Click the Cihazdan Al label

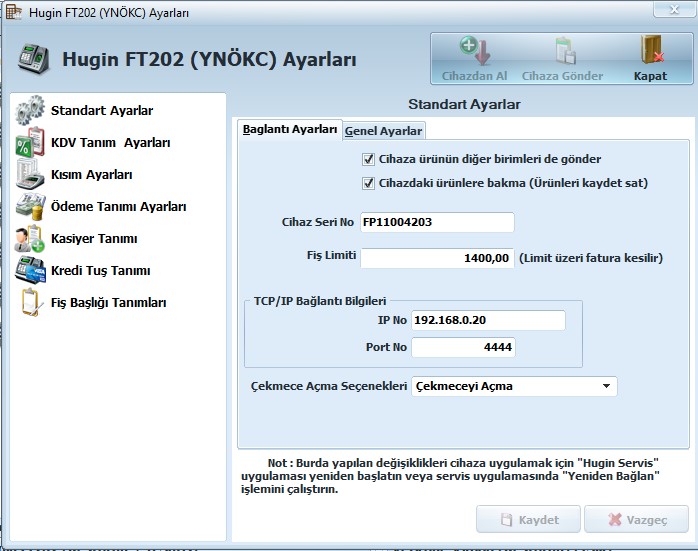point(475,76)
